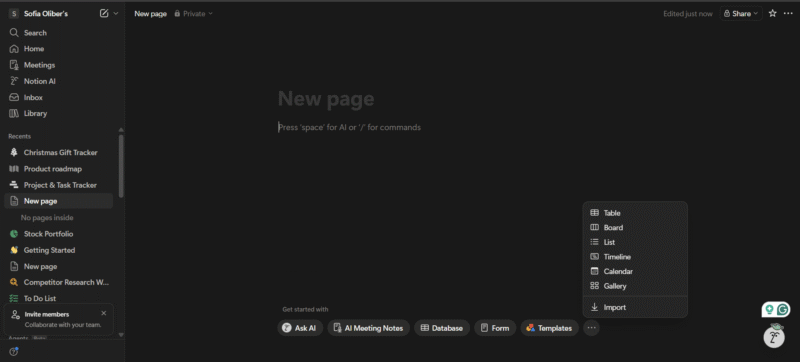
Task: Open Sofia Oliber's workspace menu
Action: (38, 14)
